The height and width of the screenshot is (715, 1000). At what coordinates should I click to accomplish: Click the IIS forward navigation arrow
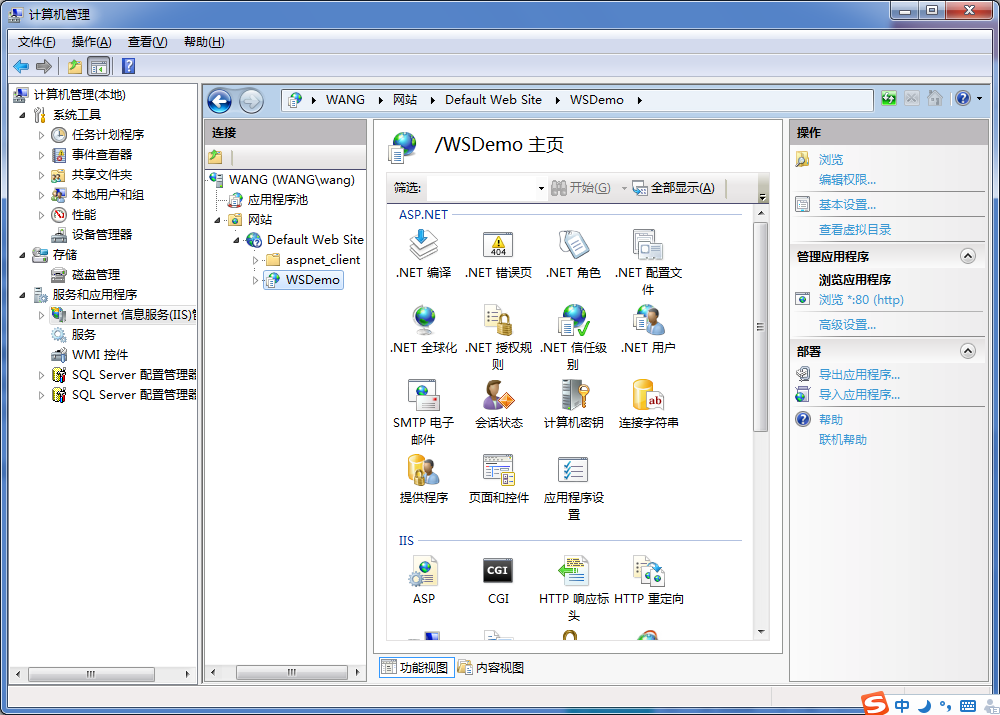pyautogui.click(x=251, y=101)
